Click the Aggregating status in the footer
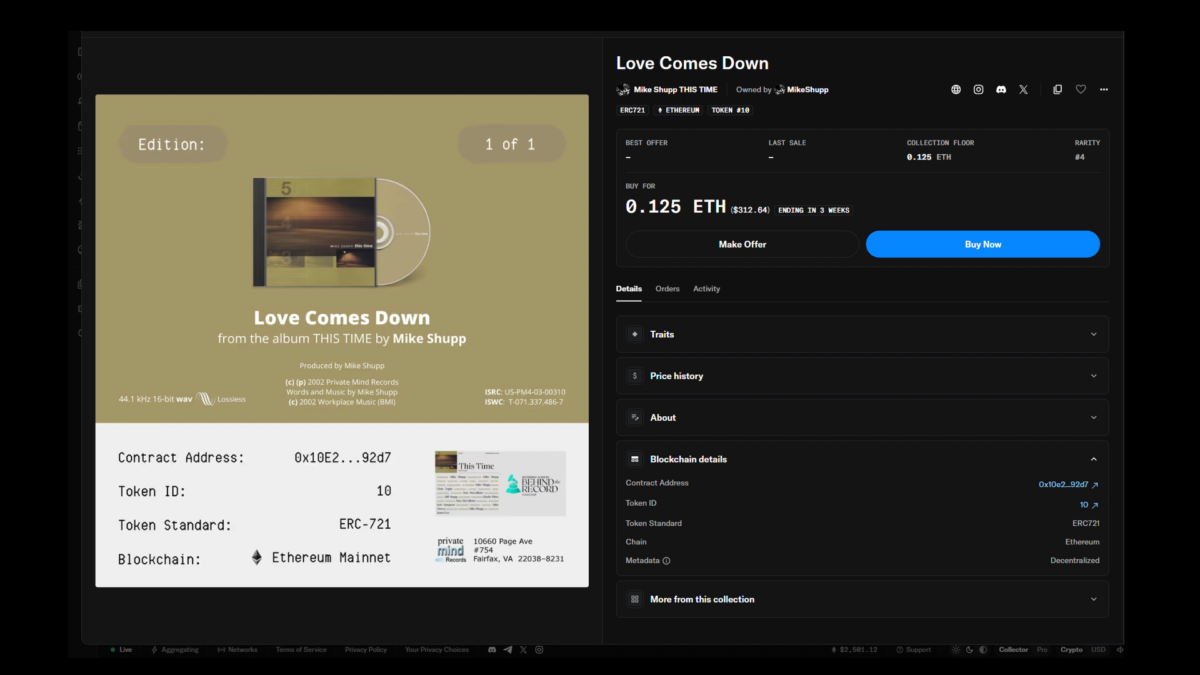This screenshot has height=675, width=1200. [175, 650]
